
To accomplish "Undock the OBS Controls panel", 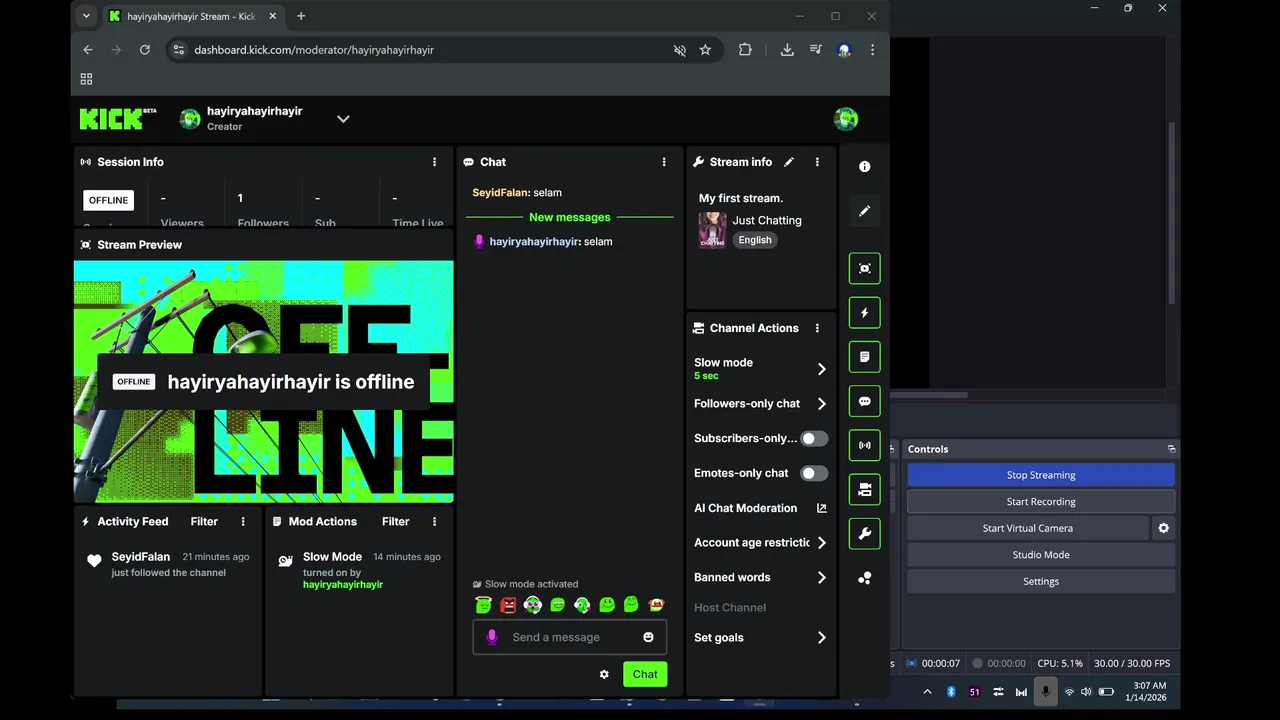I will click(x=1171, y=449).
